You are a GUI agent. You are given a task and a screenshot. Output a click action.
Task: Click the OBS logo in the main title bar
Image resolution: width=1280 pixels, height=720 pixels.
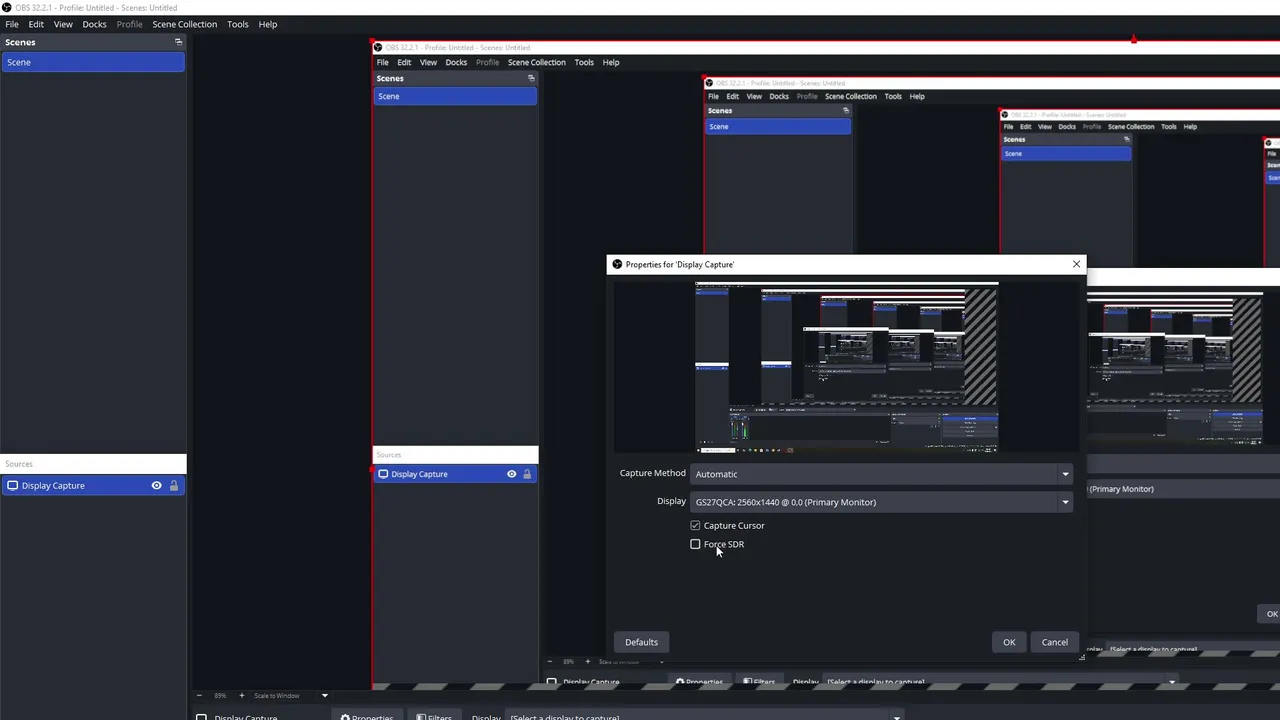click(7, 7)
